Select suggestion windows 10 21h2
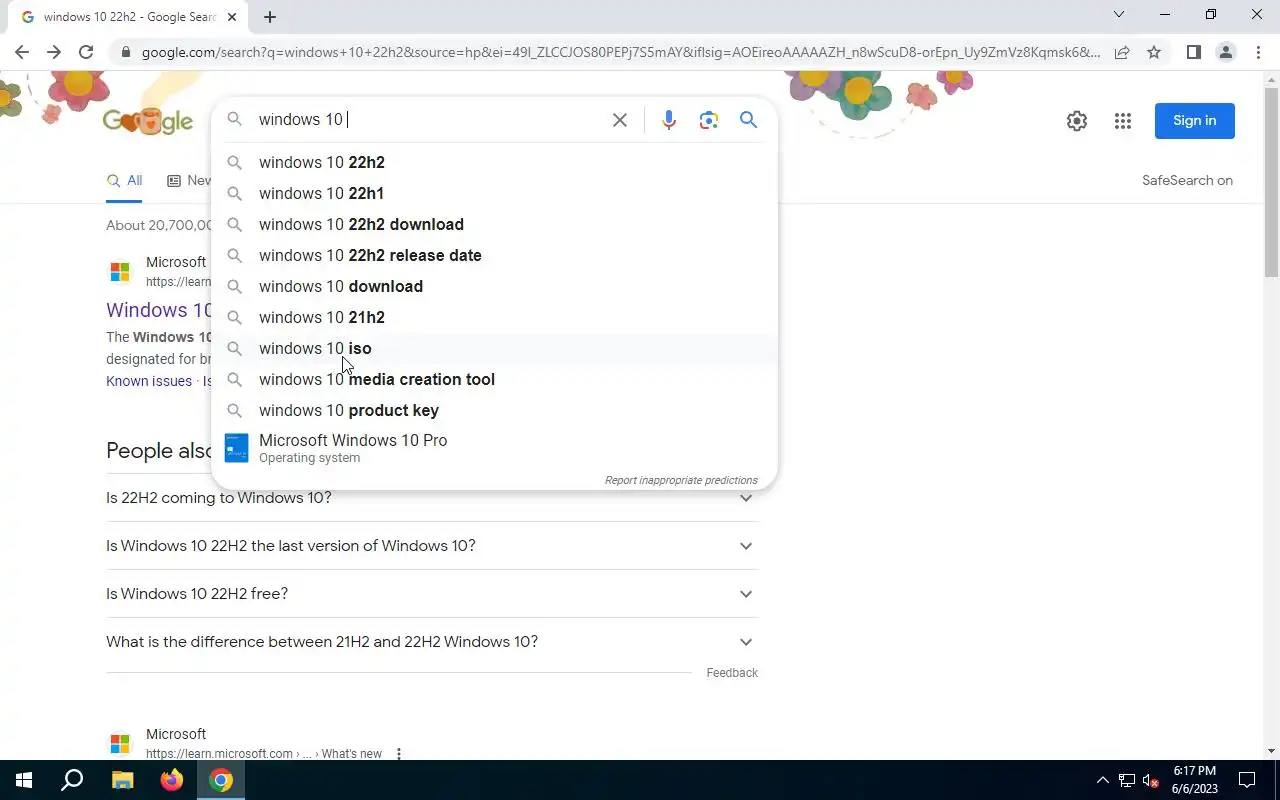 495,317
